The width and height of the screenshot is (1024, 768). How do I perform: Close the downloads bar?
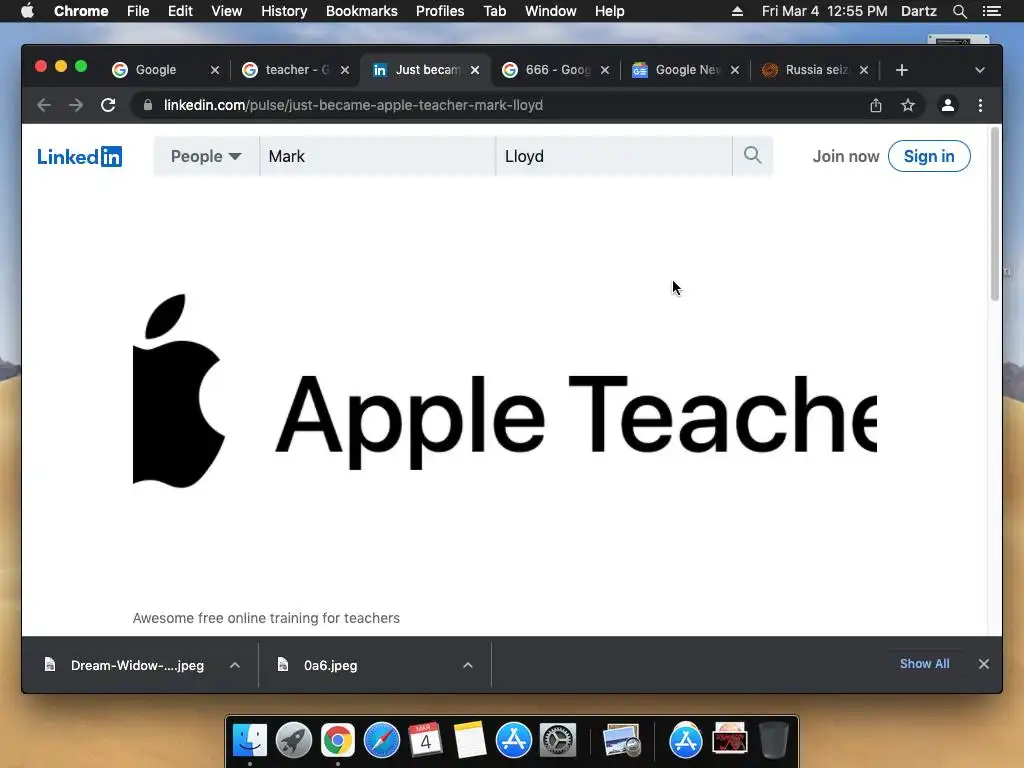[984, 664]
